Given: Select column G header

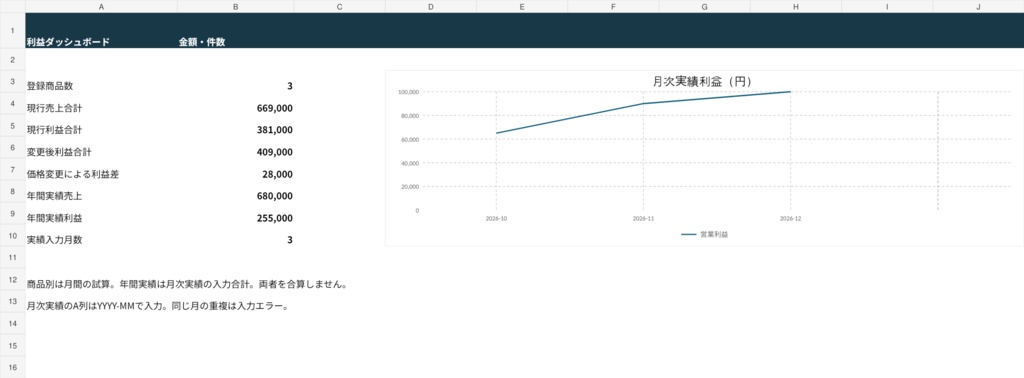Looking at the screenshot, I should 705,7.
